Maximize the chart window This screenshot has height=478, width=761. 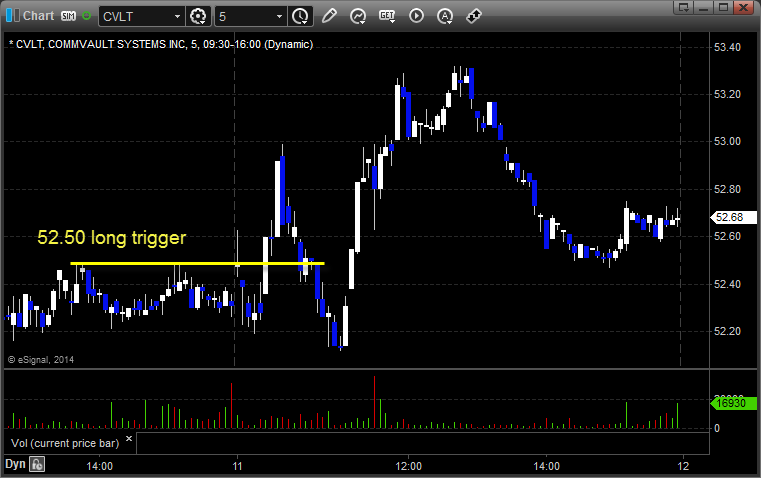tap(724, 7)
